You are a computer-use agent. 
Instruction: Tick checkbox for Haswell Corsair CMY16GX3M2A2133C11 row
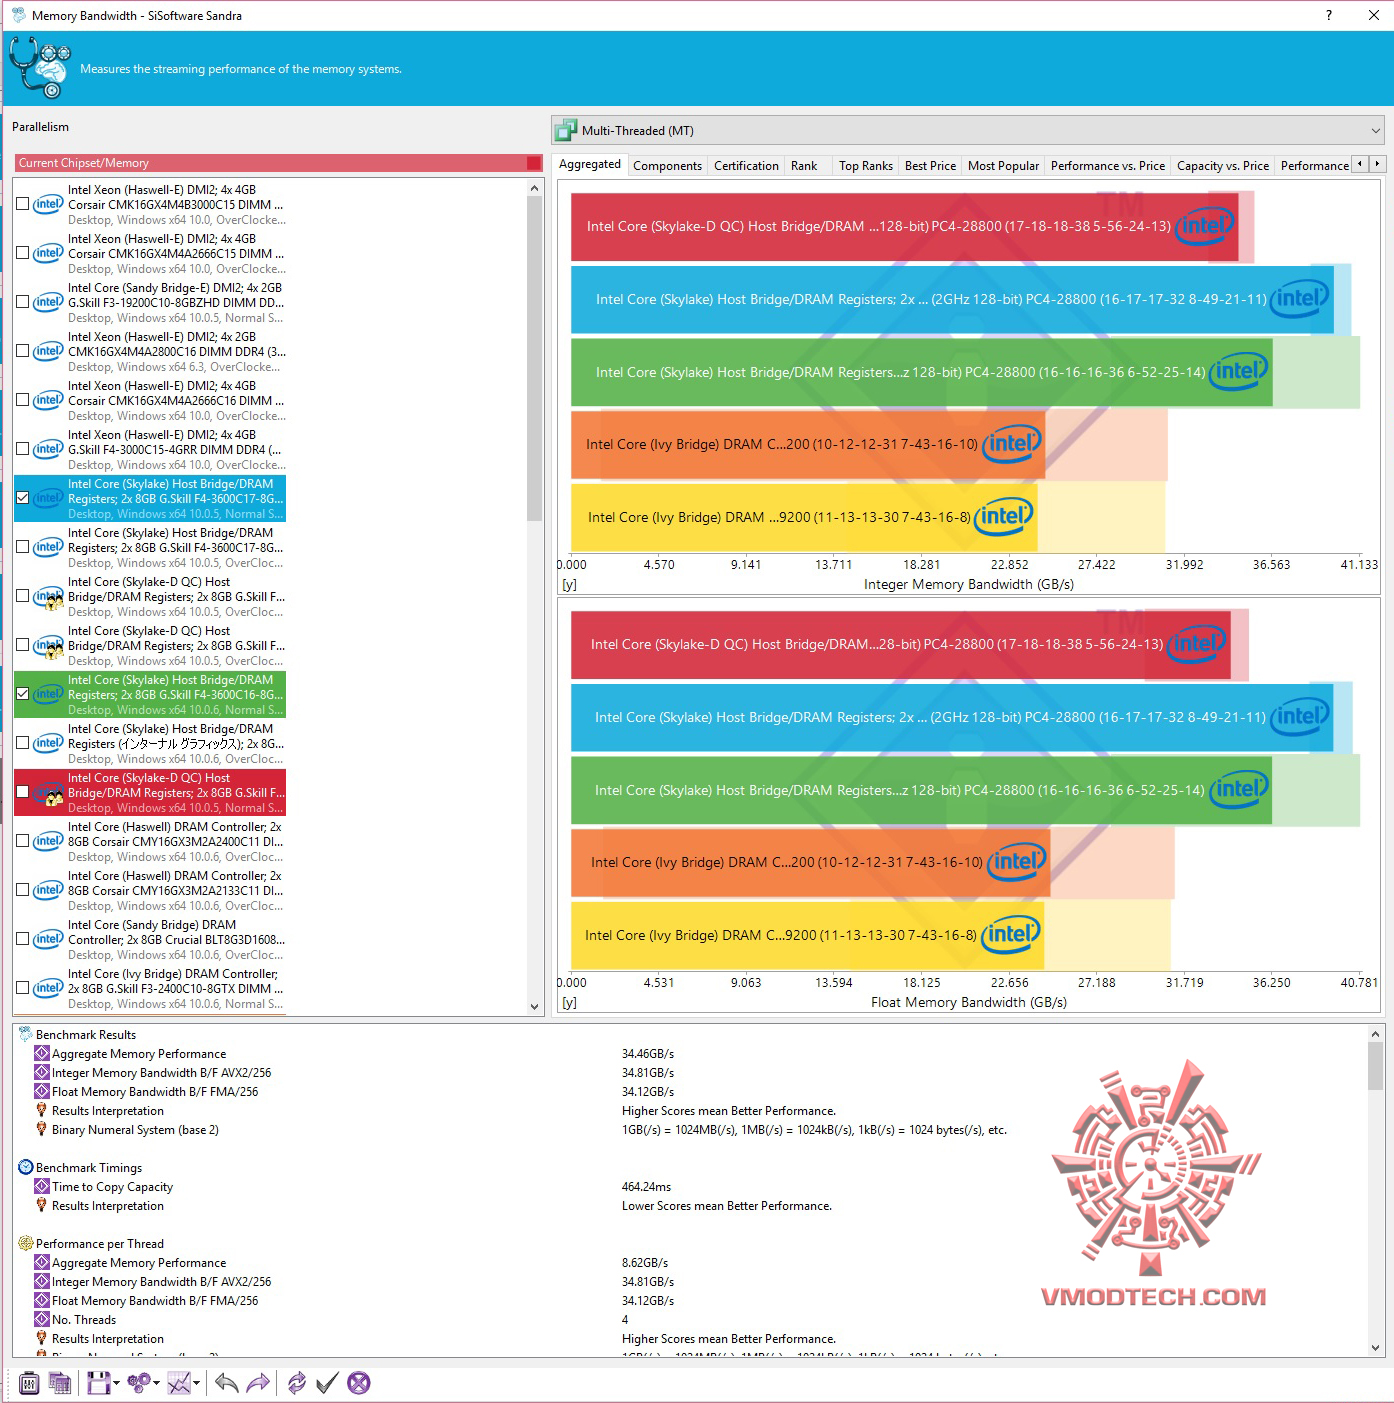point(22,890)
